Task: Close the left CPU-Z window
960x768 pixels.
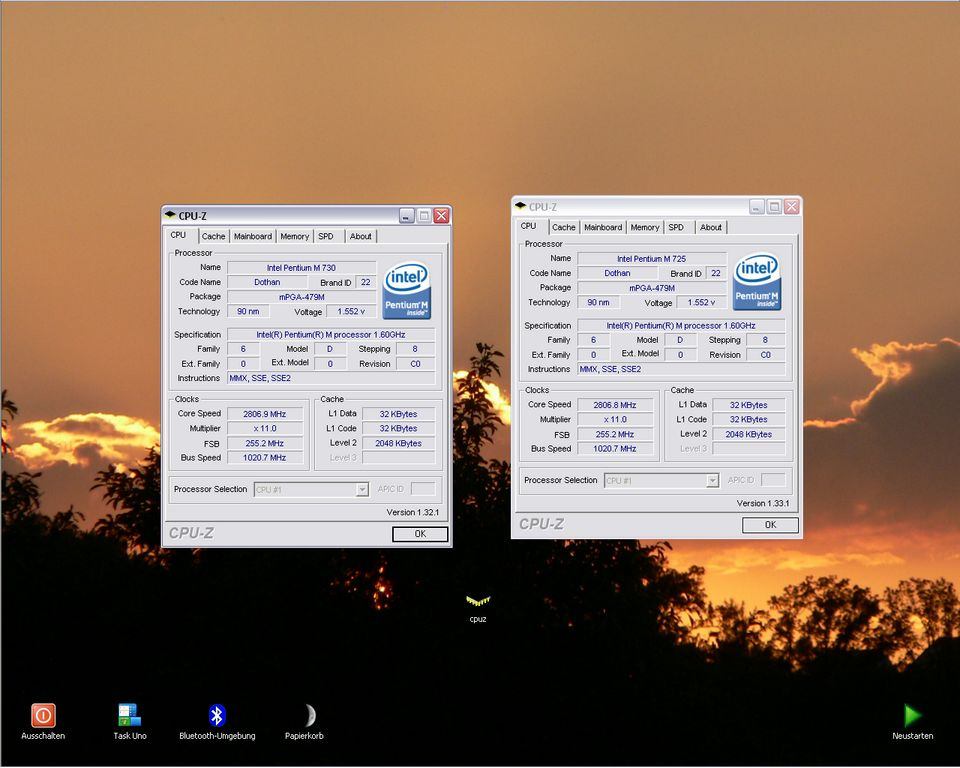Action: tap(441, 216)
